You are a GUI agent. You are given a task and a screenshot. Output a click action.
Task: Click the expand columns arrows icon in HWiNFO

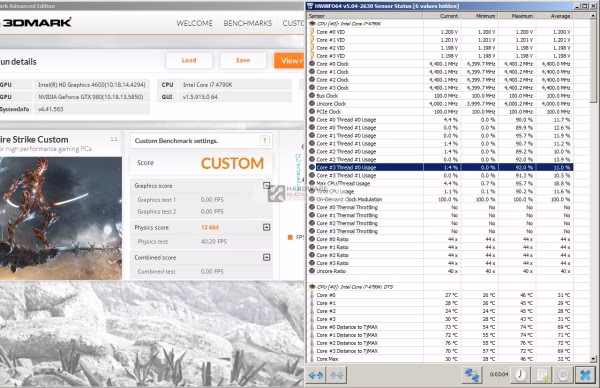[x=316, y=375]
